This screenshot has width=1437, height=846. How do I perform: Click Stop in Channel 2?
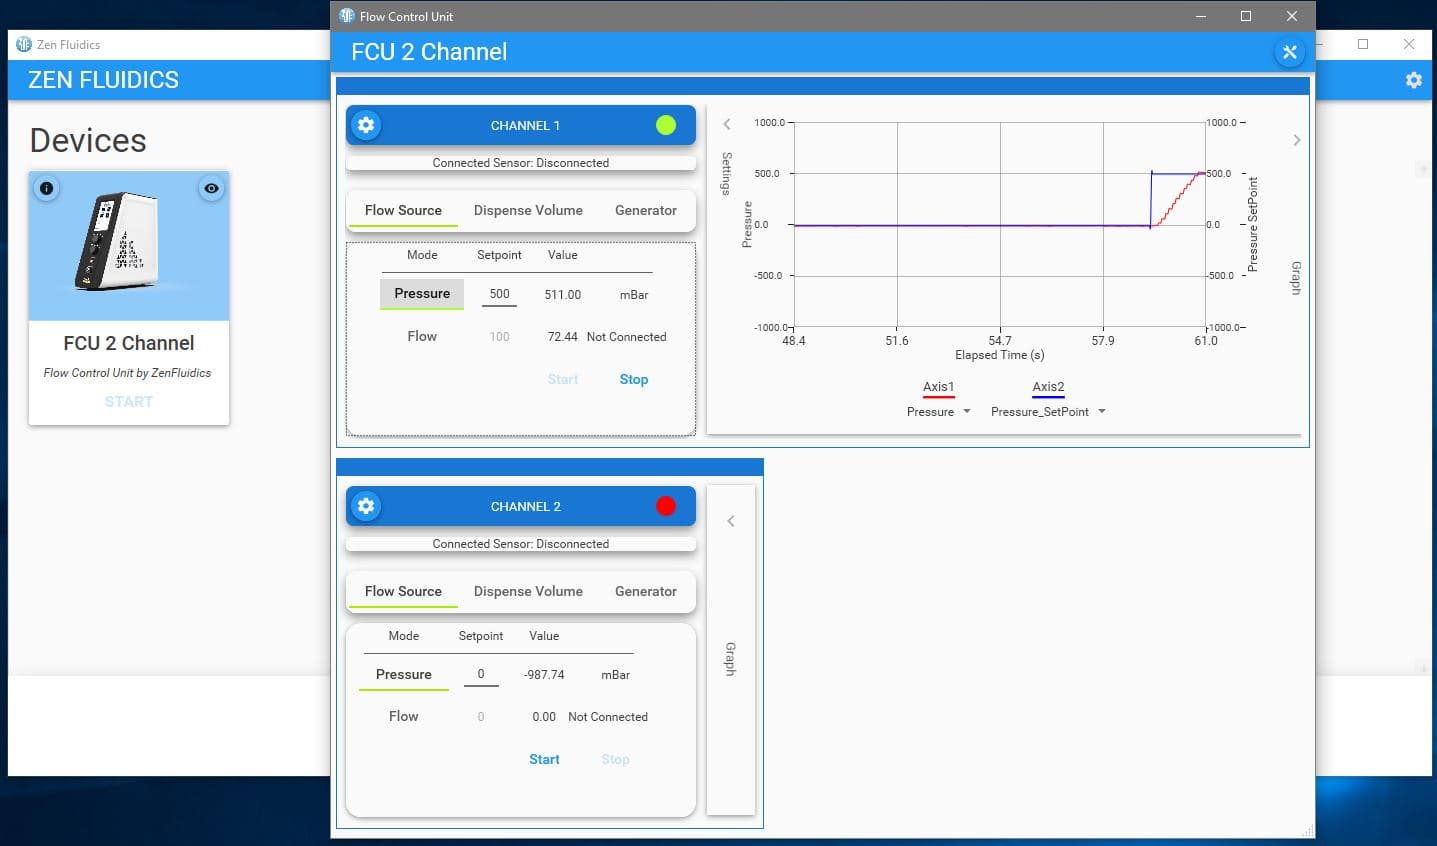tap(615, 759)
